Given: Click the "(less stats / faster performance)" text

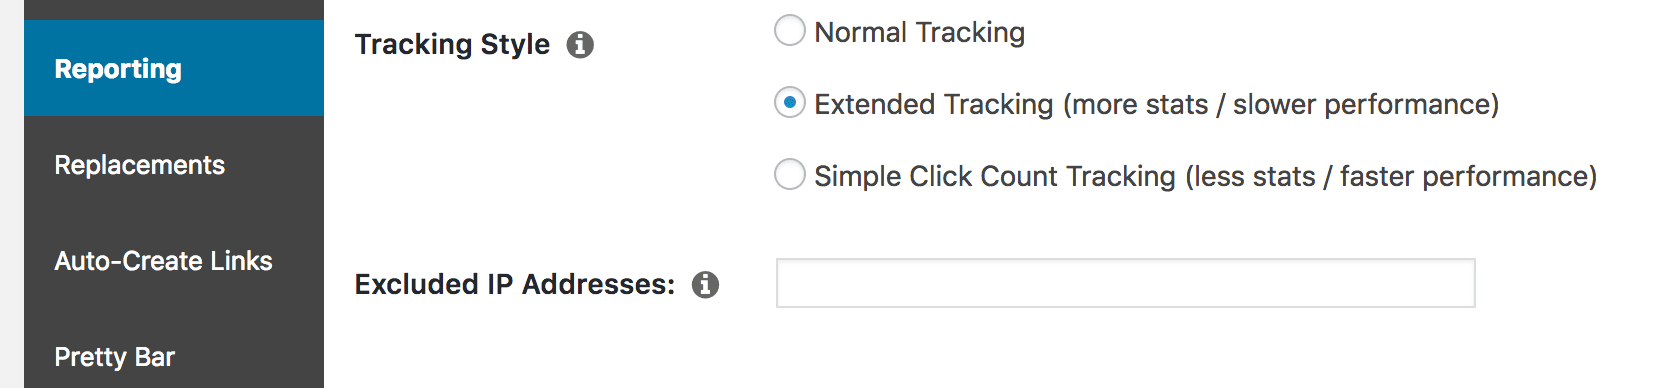Looking at the screenshot, I should coord(1391,177).
